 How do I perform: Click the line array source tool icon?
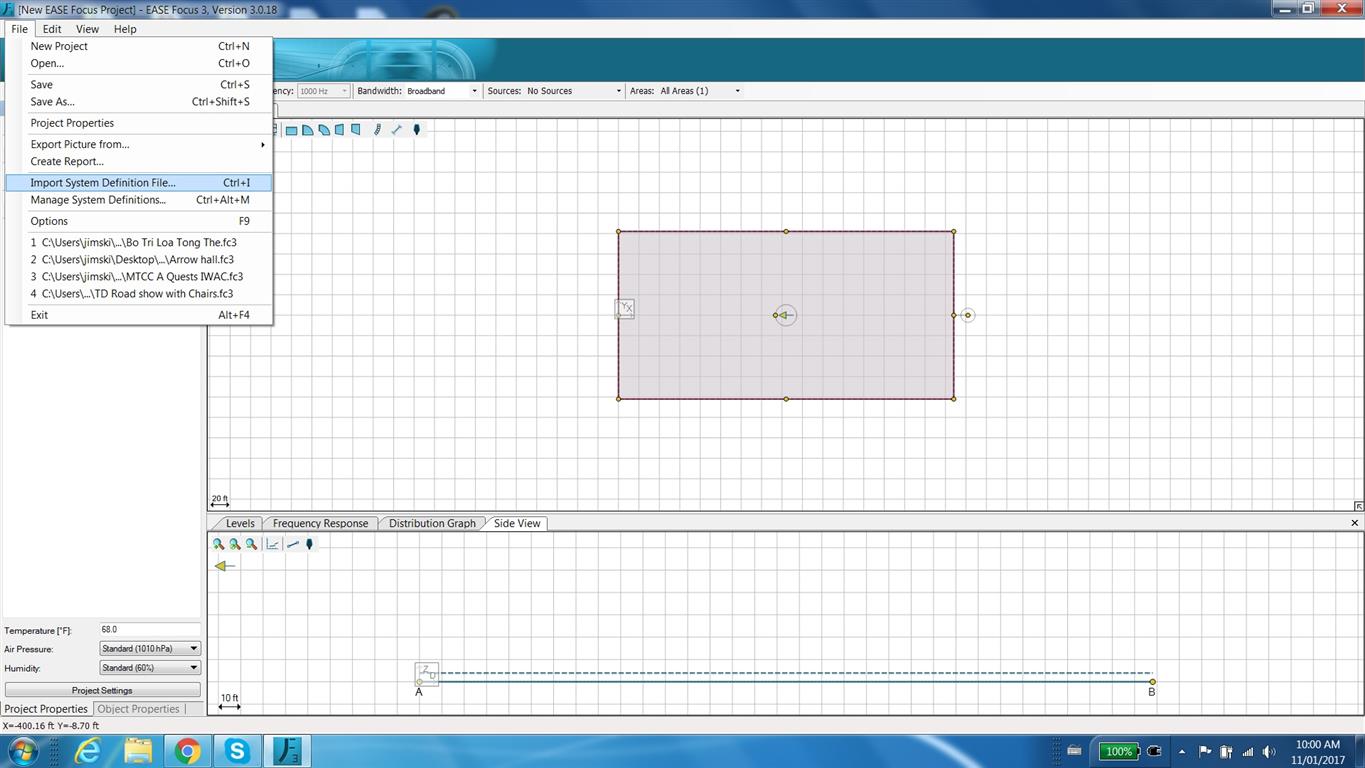pos(377,130)
